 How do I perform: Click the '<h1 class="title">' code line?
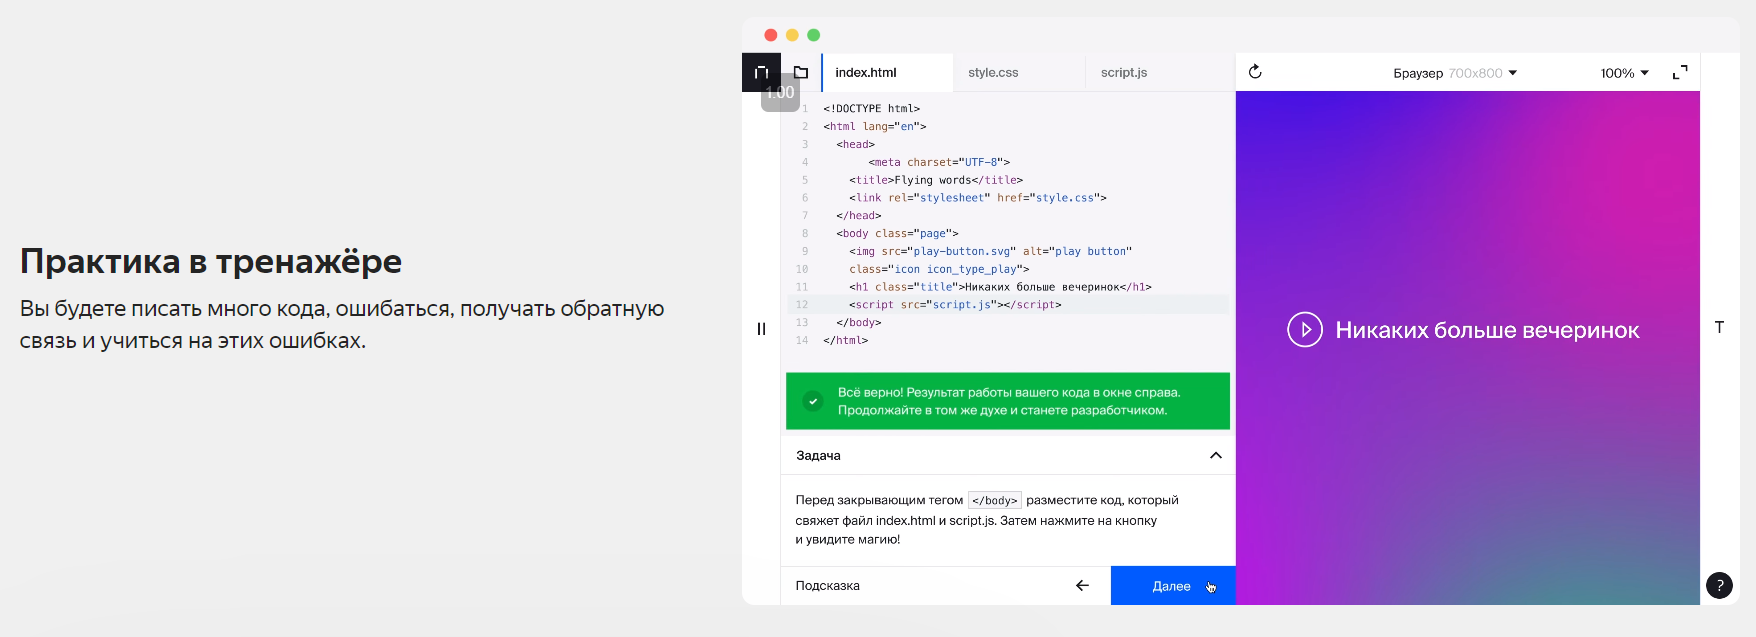coord(1000,287)
